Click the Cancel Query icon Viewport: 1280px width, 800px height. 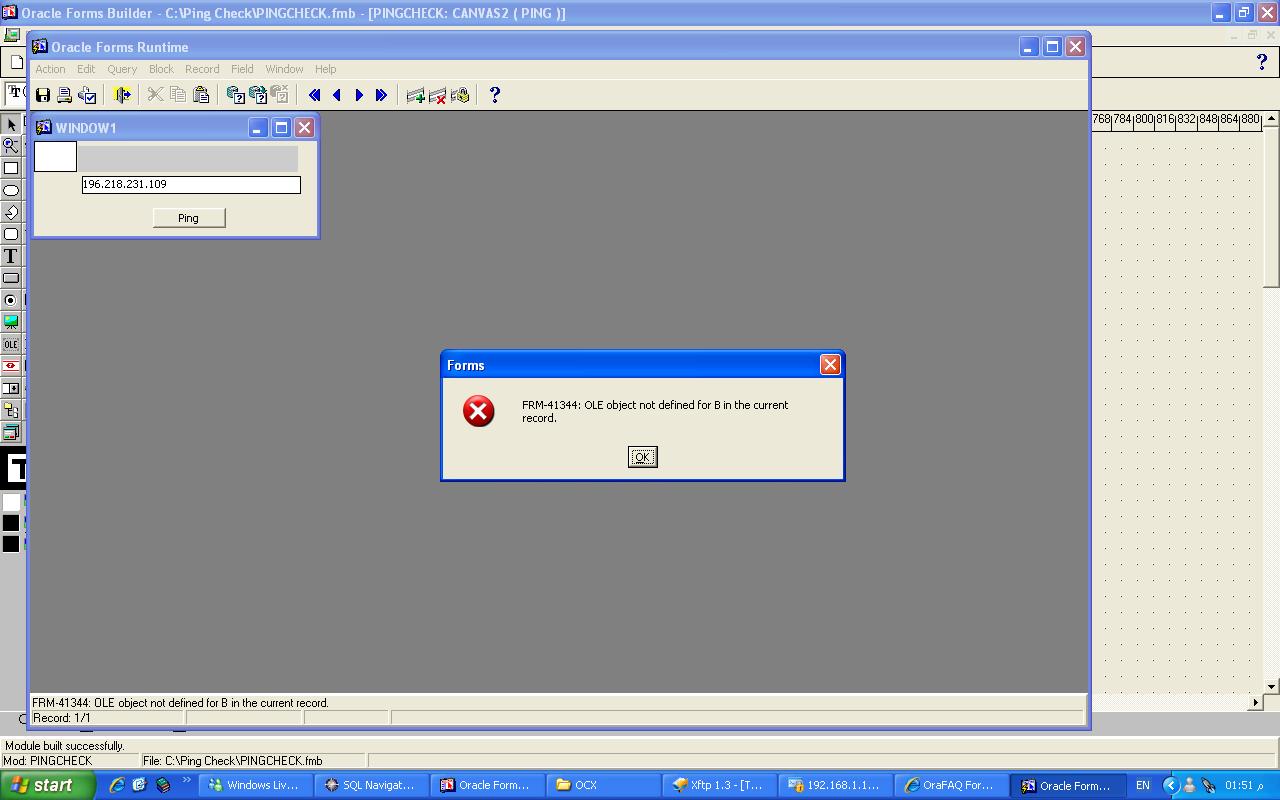[280, 95]
